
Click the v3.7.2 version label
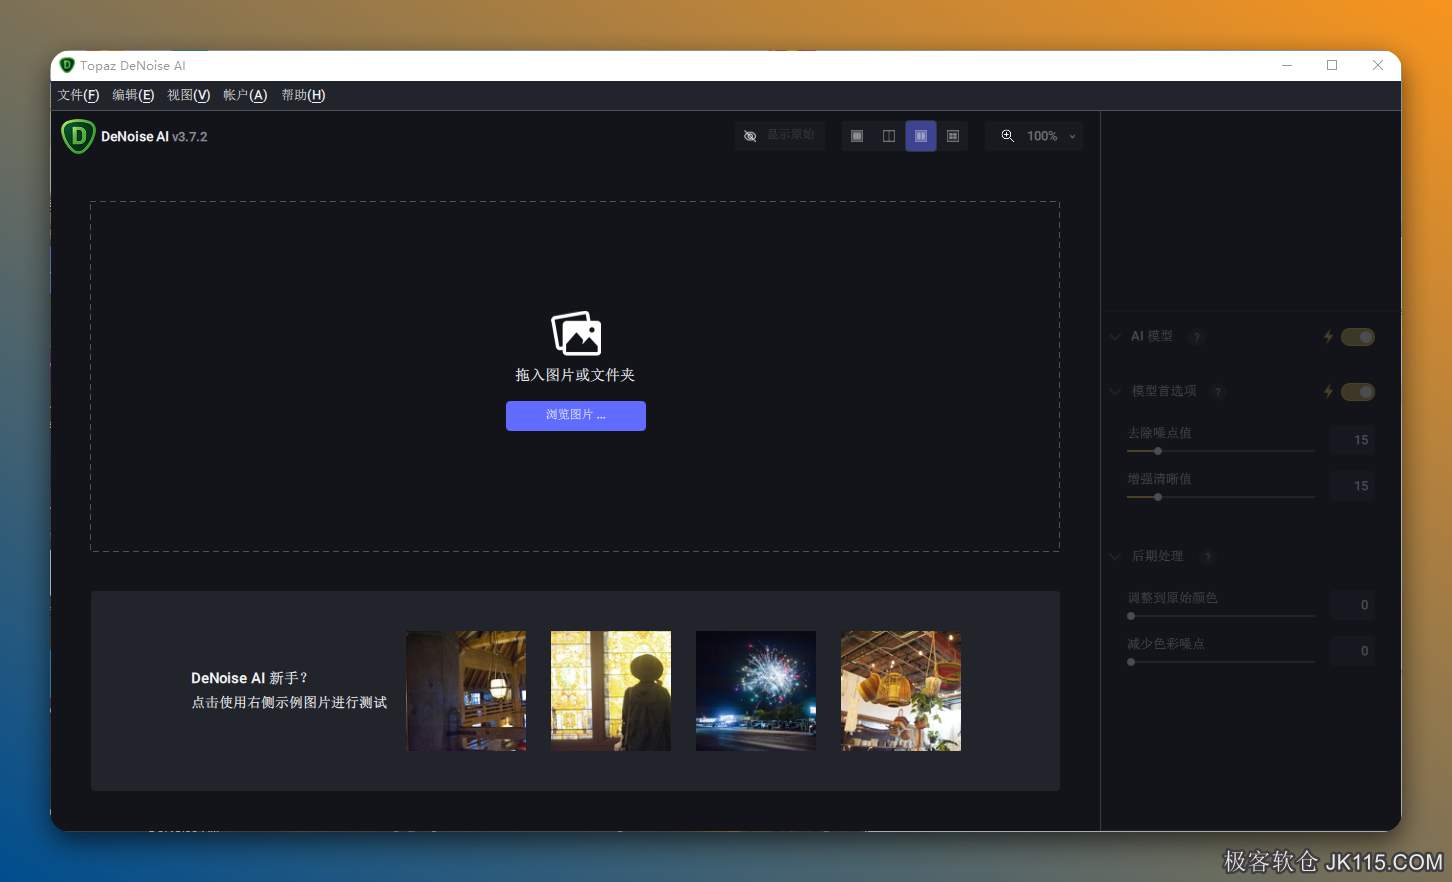[x=190, y=137]
